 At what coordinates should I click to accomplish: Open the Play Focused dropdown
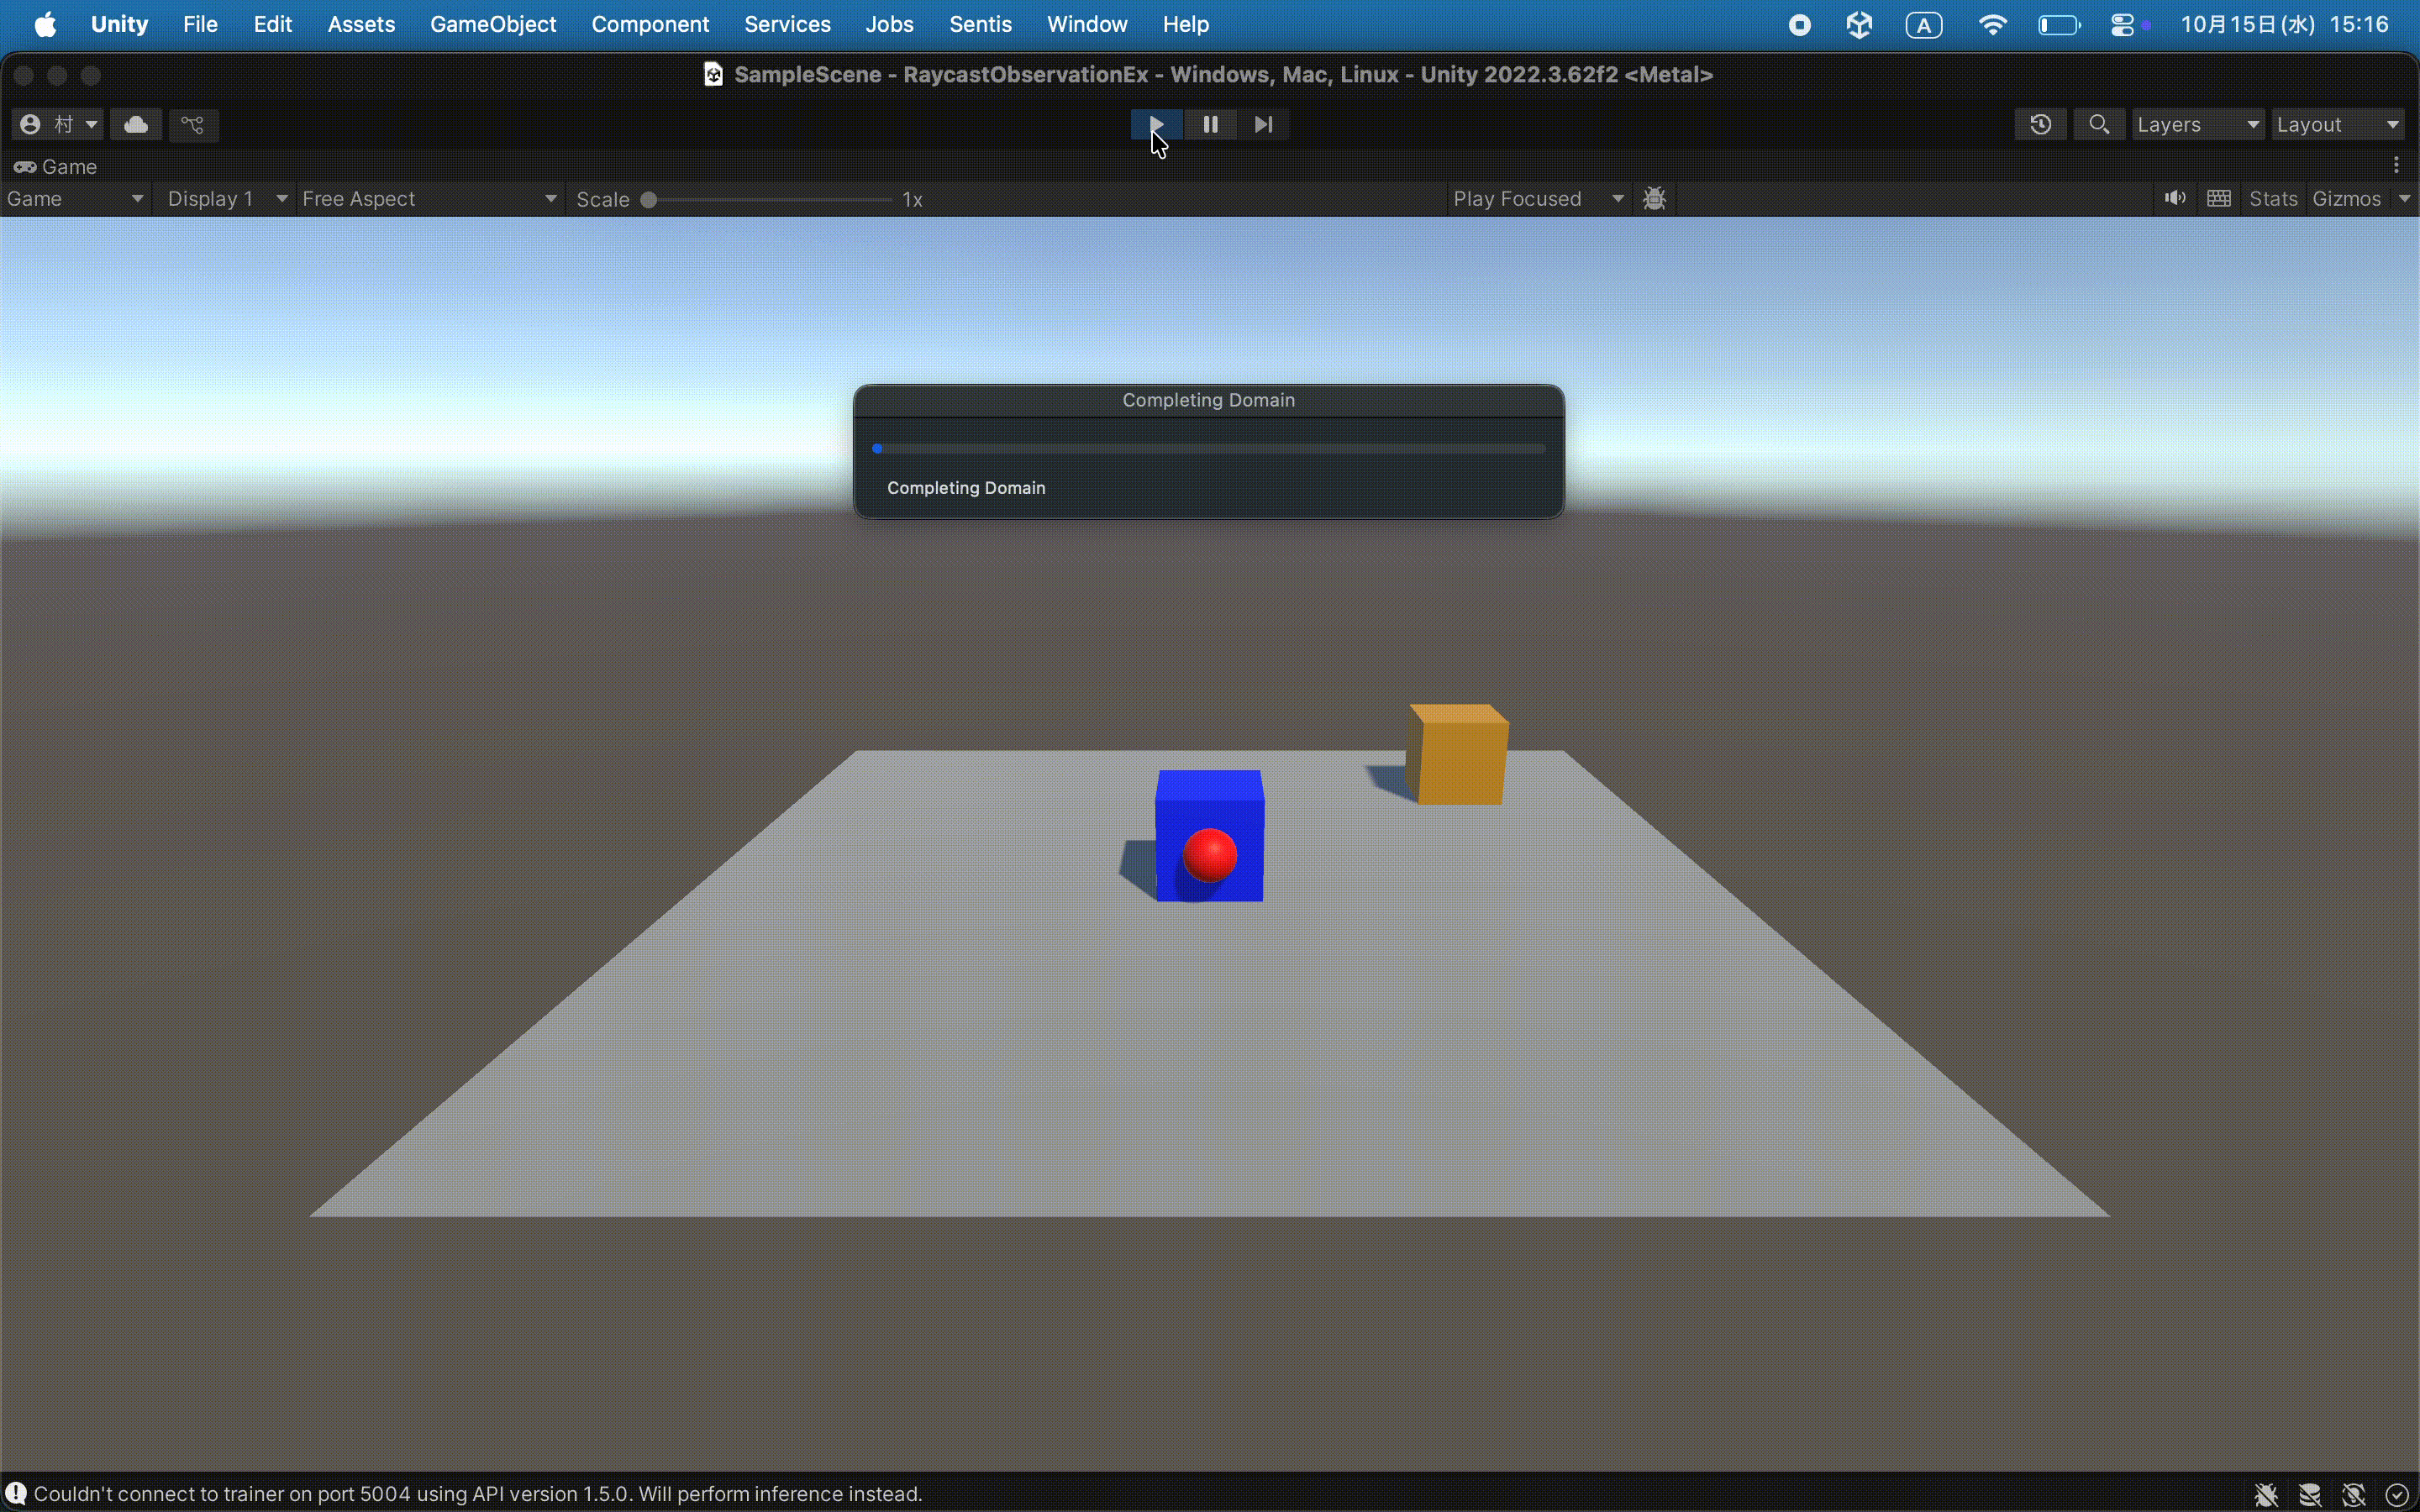1537,199
